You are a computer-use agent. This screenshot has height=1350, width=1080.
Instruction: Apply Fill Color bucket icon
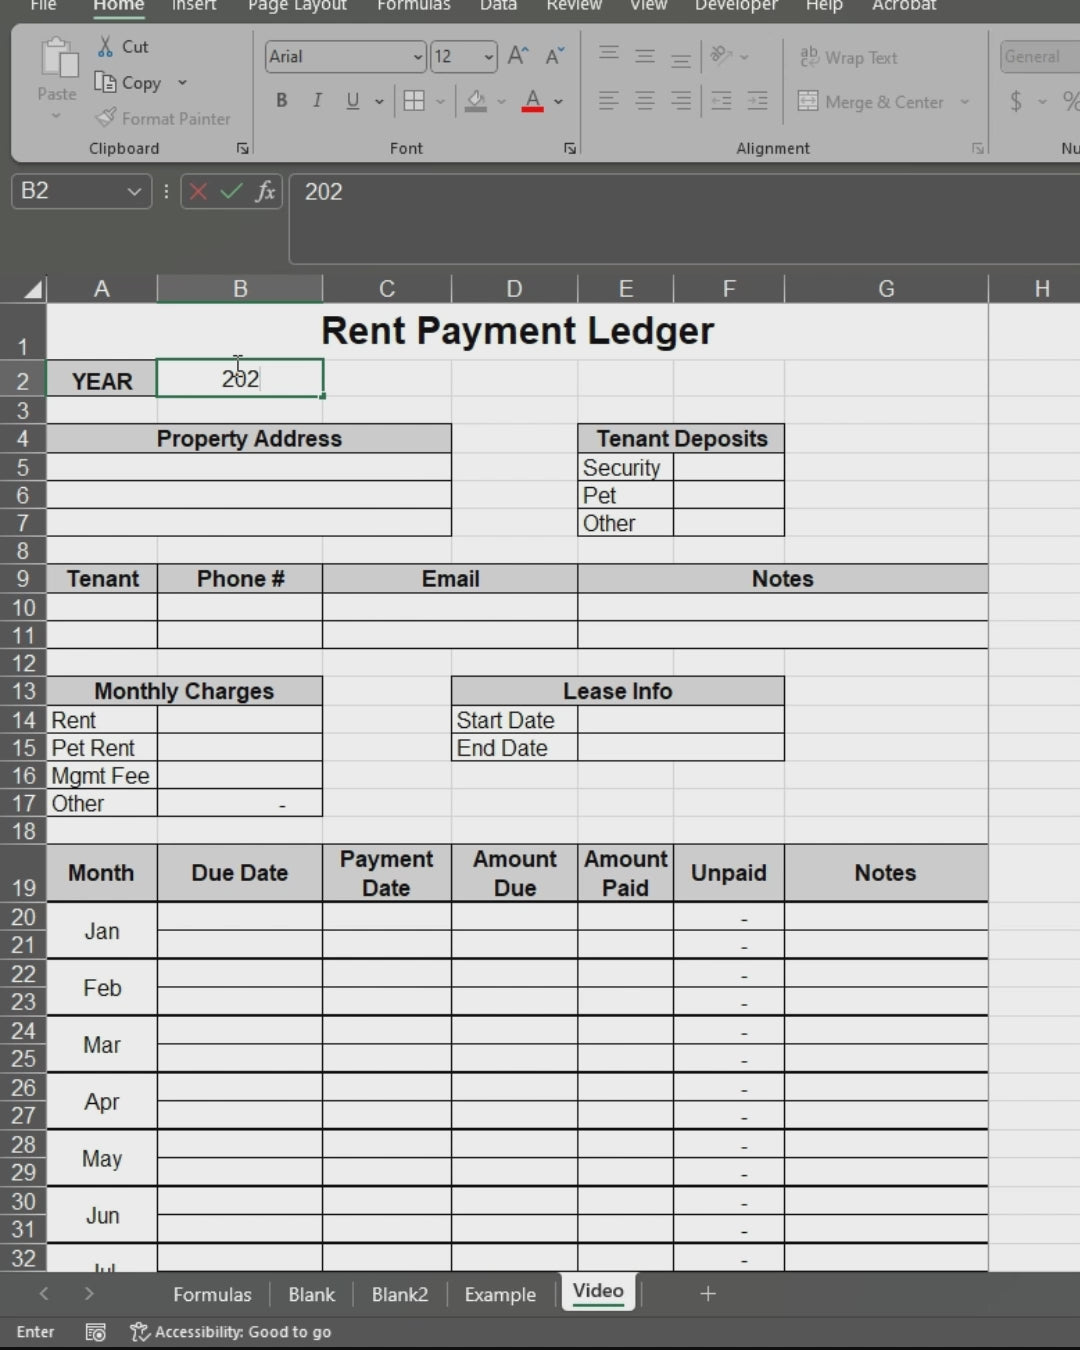tap(477, 101)
